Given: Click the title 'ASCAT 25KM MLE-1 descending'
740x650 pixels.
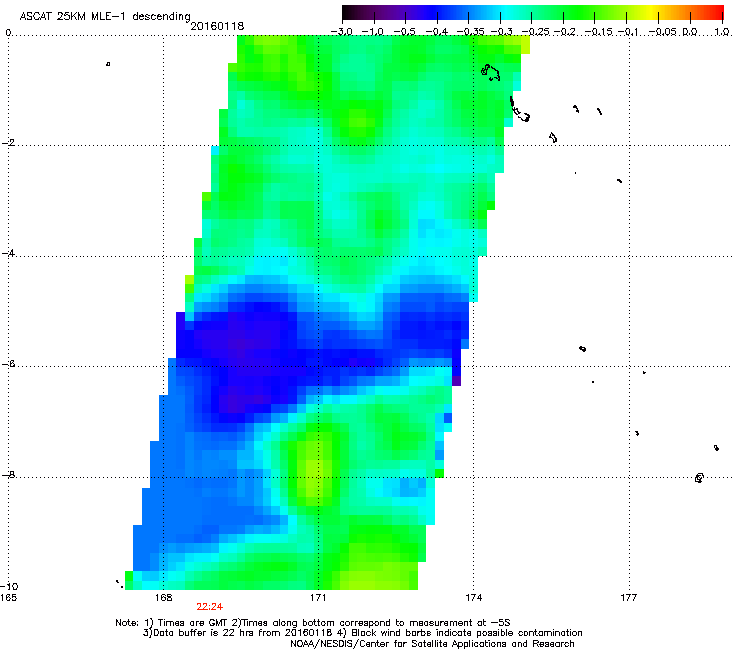Looking at the screenshot, I should 105,16.
